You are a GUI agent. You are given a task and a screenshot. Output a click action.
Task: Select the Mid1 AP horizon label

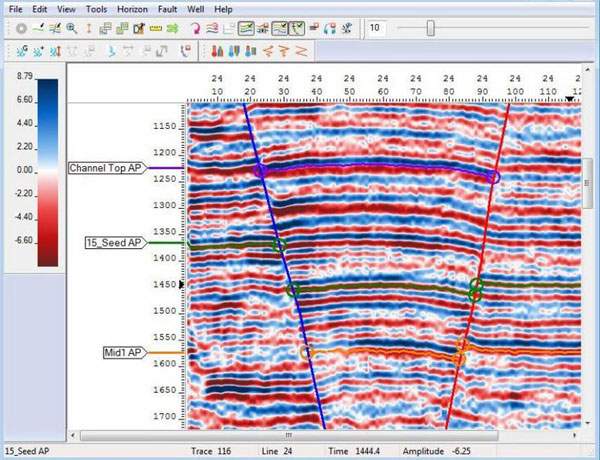pyautogui.click(x=125, y=353)
